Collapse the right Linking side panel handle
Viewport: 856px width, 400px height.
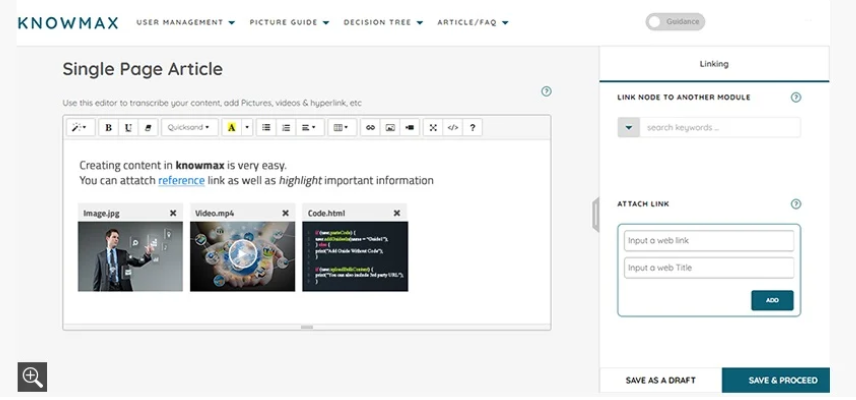pyautogui.click(x=596, y=216)
